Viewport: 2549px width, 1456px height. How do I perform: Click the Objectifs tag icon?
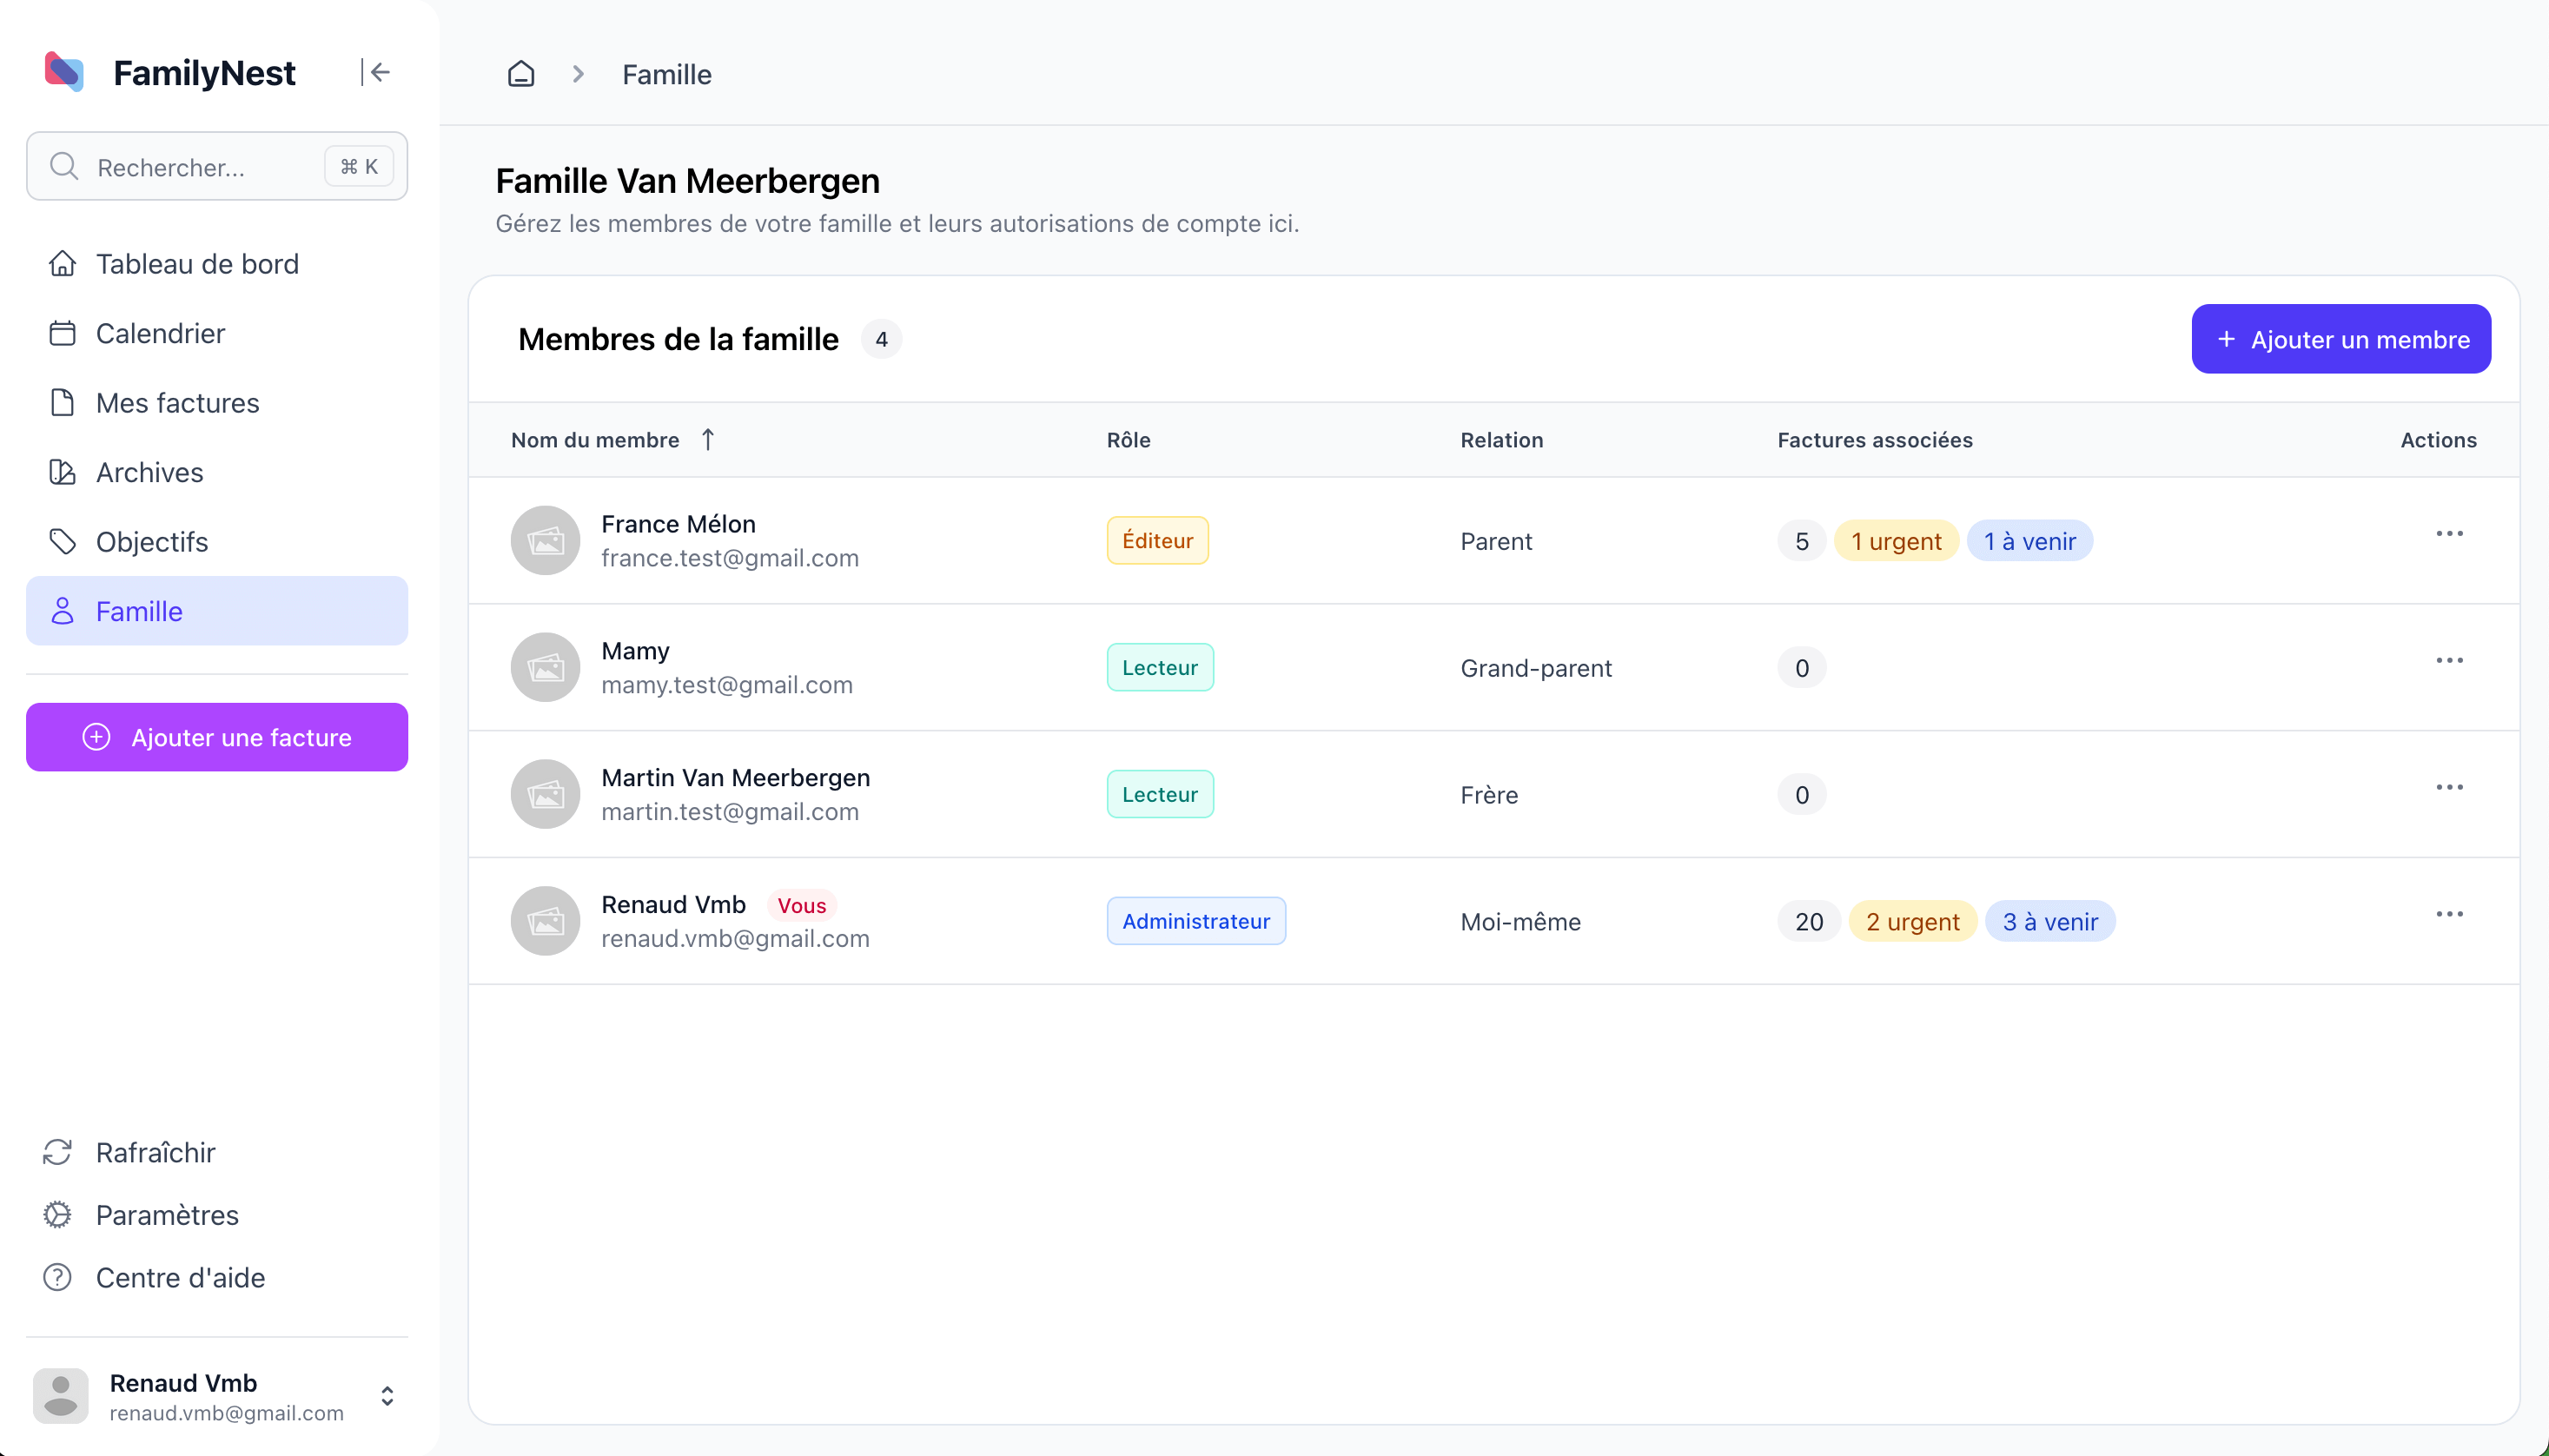[x=62, y=541]
